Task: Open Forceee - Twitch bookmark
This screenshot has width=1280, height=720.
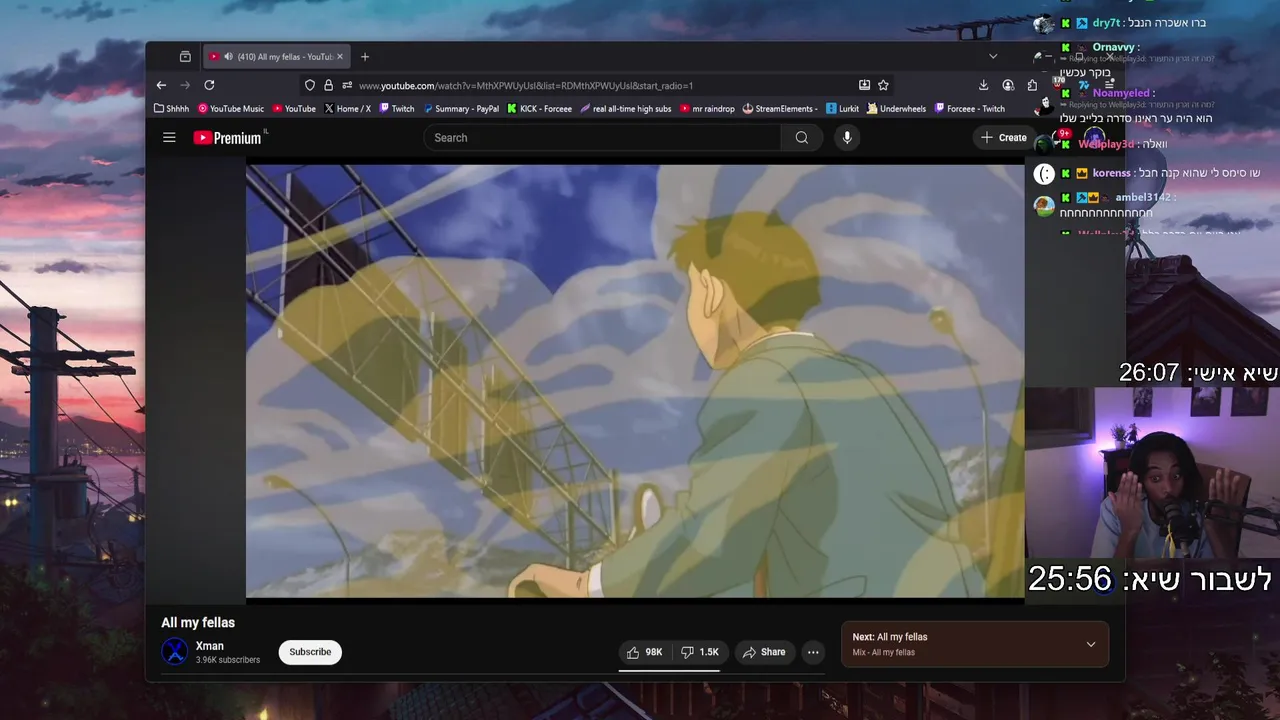Action: [970, 109]
